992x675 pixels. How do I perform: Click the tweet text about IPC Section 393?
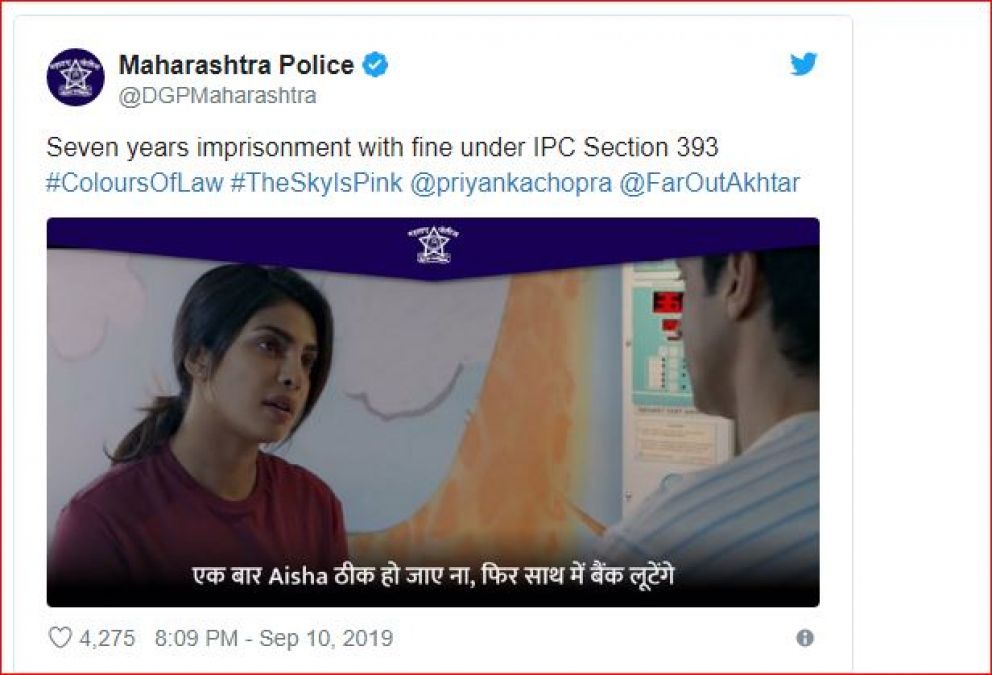pos(382,147)
